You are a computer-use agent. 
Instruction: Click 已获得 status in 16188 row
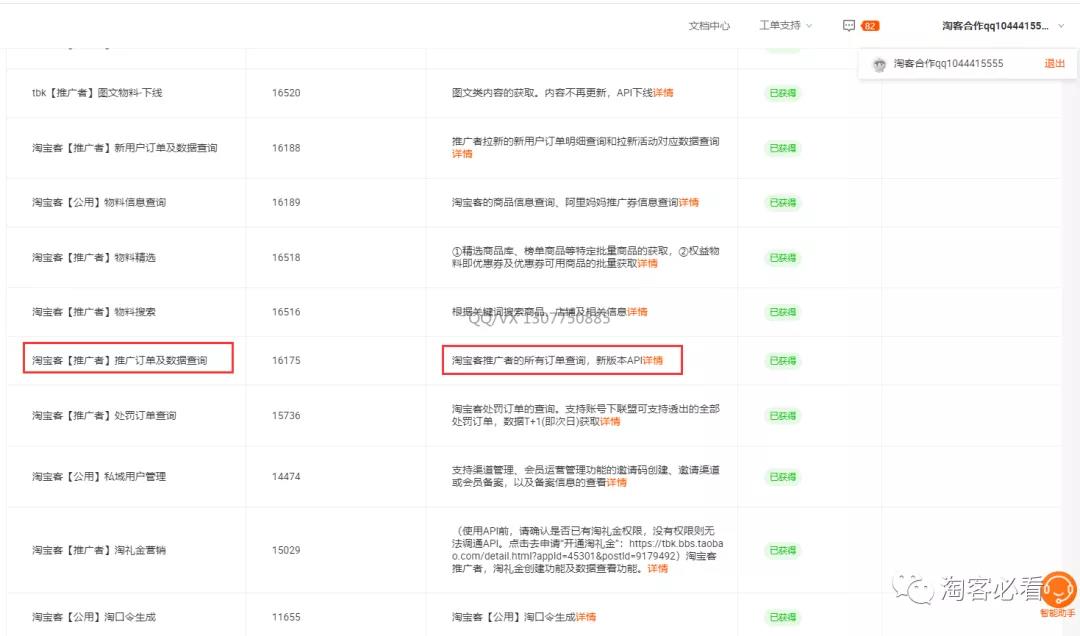coord(782,148)
